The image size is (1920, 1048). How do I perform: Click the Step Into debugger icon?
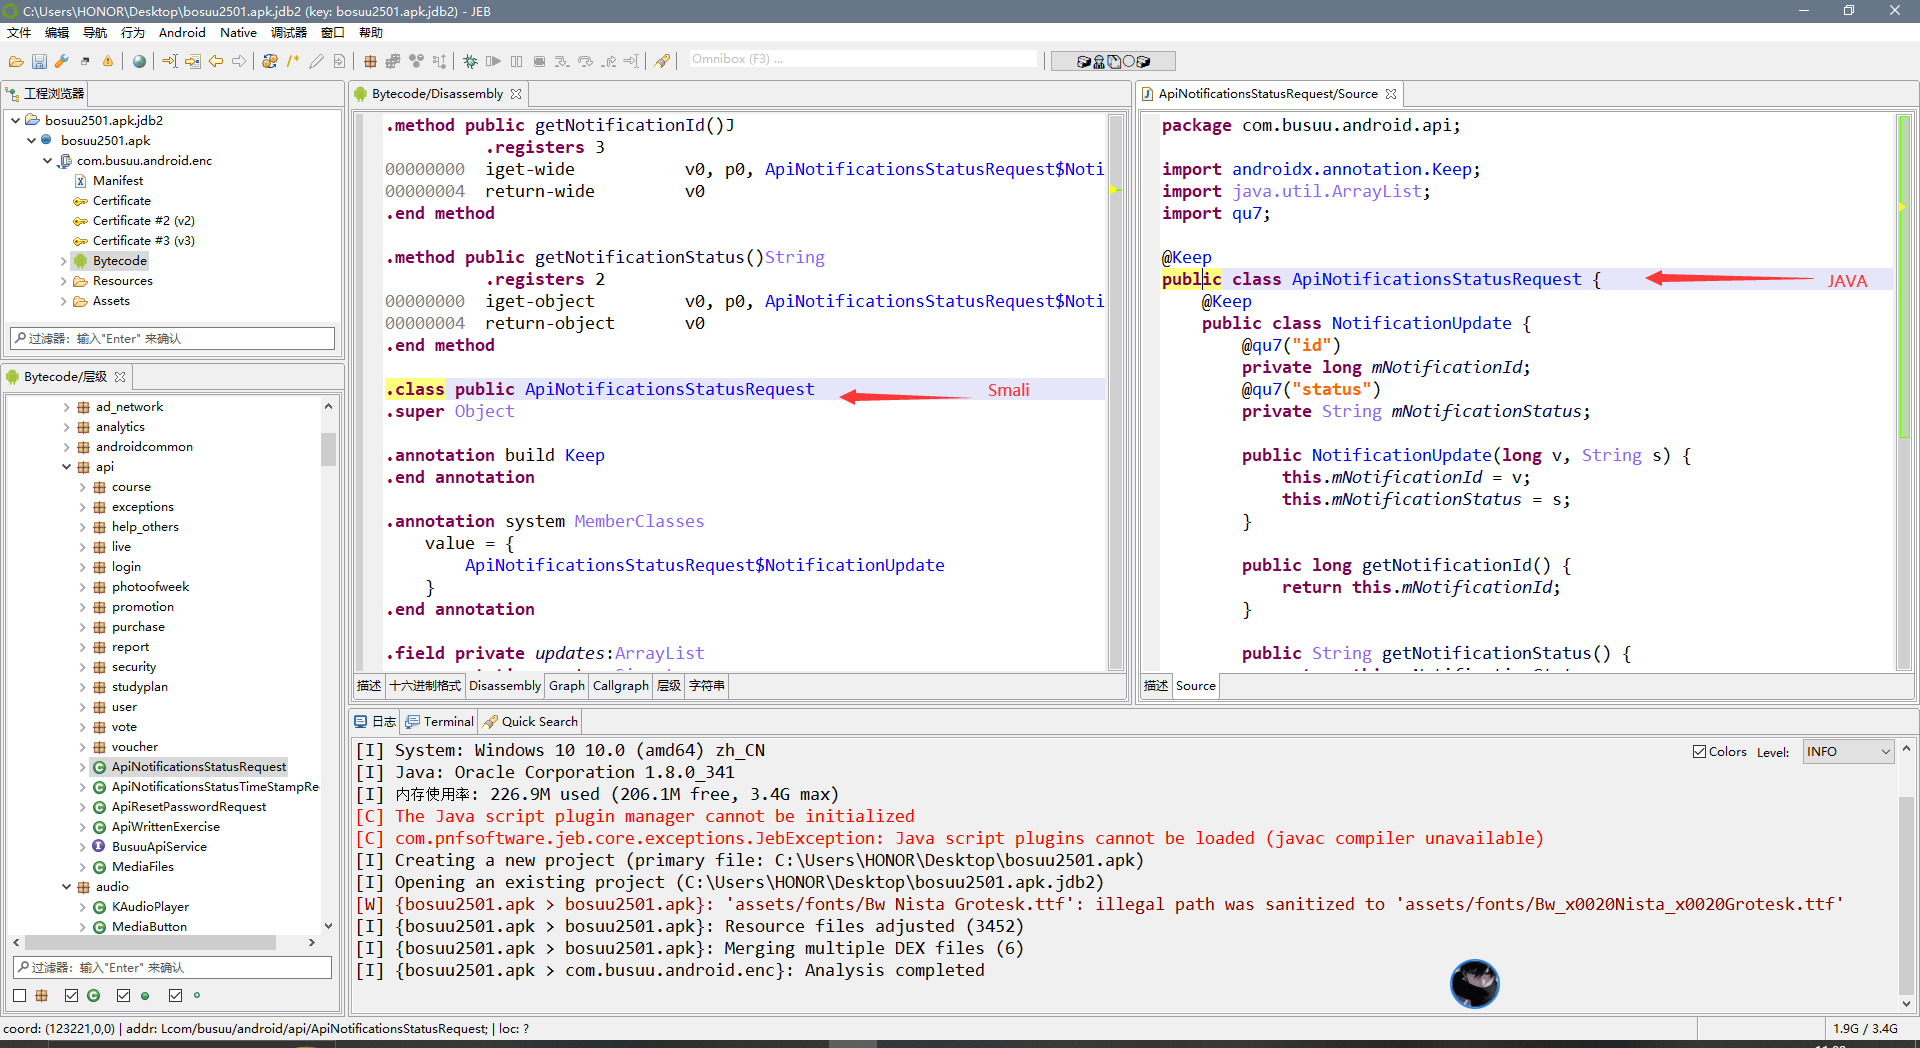562,62
